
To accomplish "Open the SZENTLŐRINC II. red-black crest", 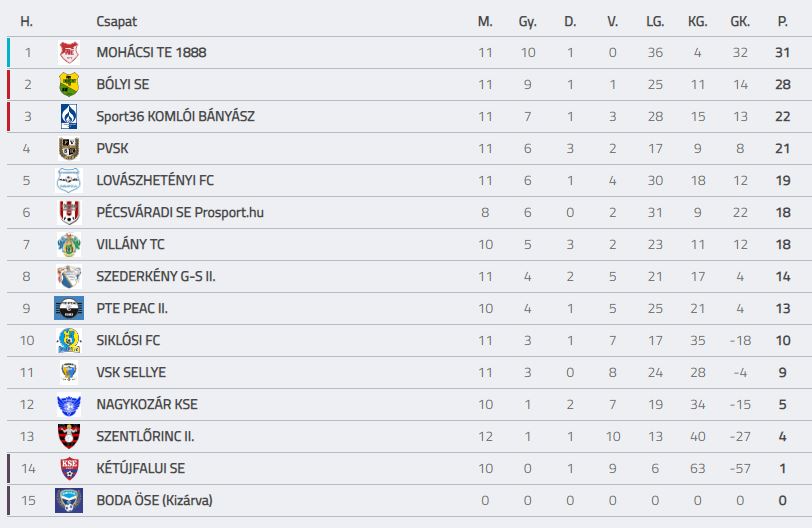I will click(69, 436).
